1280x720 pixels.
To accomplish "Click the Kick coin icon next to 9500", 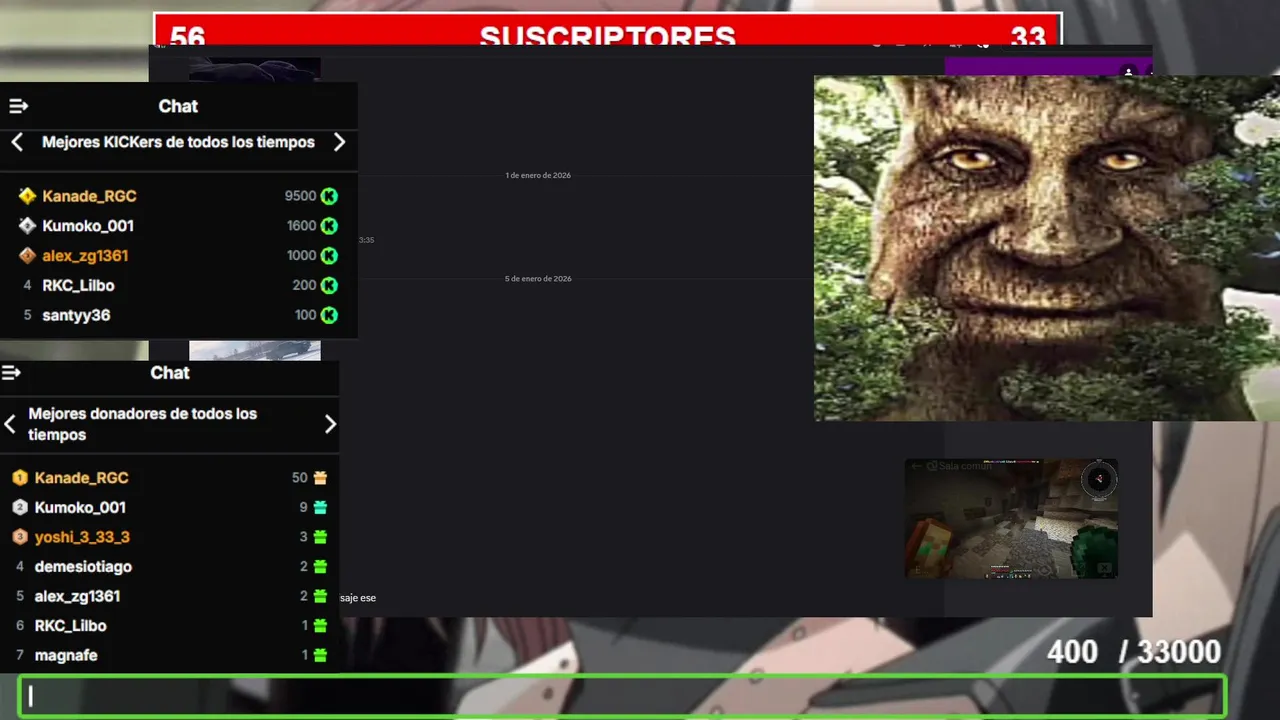I will pyautogui.click(x=329, y=196).
